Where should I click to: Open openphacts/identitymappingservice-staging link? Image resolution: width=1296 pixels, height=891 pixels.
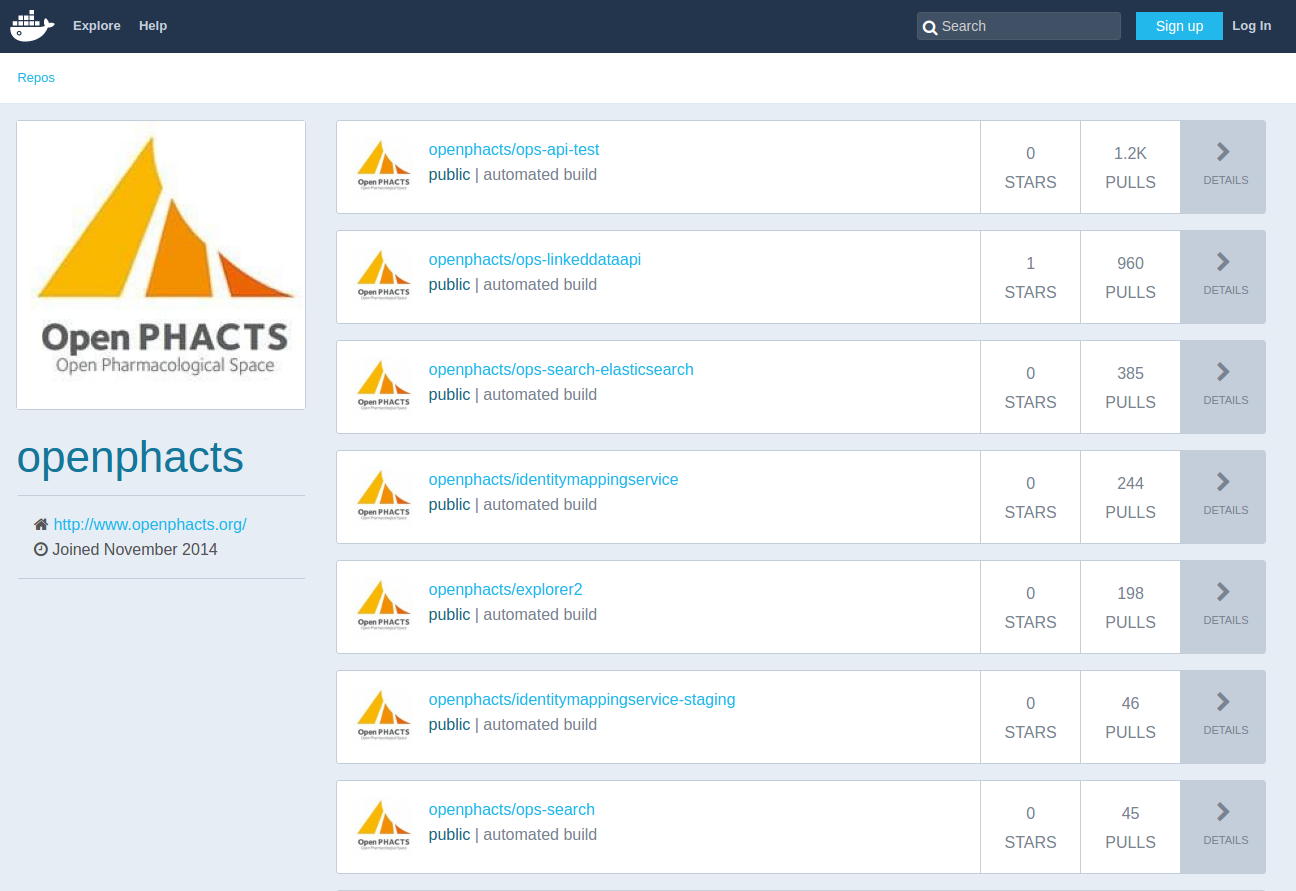point(582,700)
